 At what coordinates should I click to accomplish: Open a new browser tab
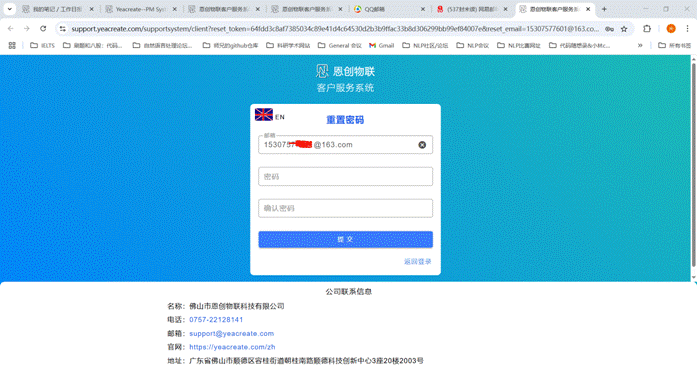click(x=604, y=9)
